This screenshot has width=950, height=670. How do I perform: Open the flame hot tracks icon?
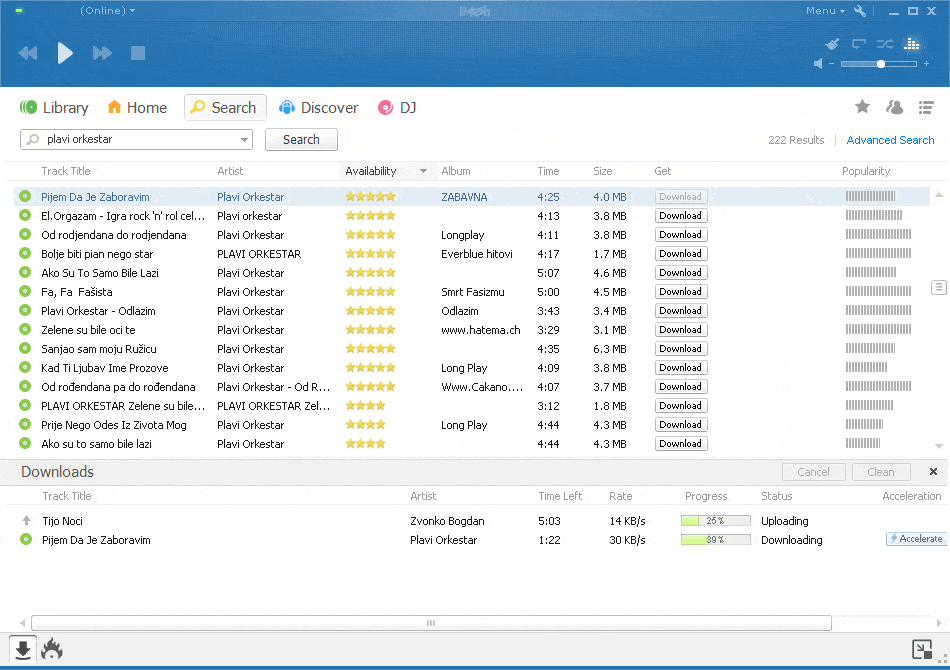[x=52, y=649]
